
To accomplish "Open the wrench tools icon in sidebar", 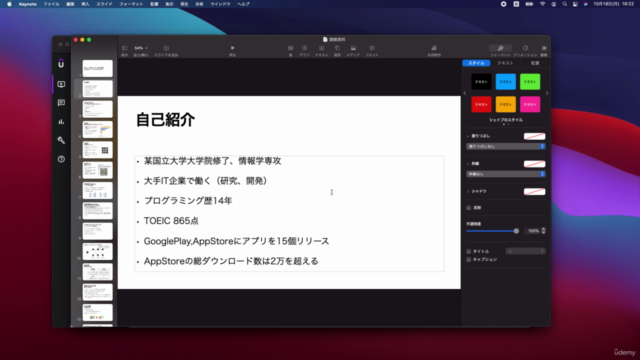I will (61, 140).
